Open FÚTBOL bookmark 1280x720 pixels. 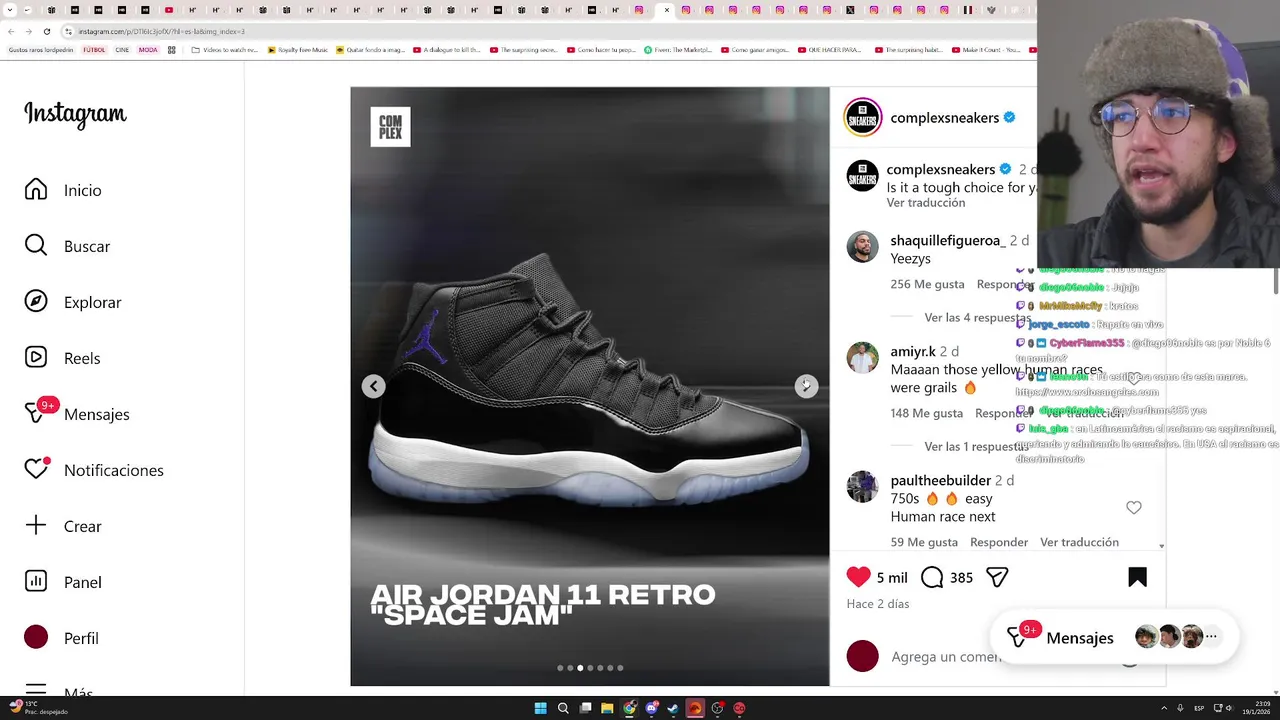coord(94,50)
